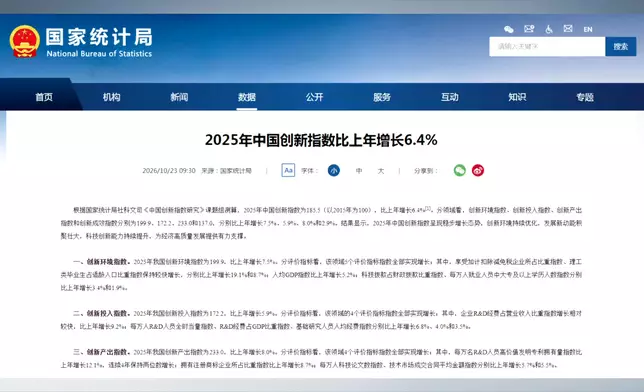Click the heading 一、创新环境指数
Image resolution: width=644 pixels, height=392 pixels.
[x=101, y=261]
